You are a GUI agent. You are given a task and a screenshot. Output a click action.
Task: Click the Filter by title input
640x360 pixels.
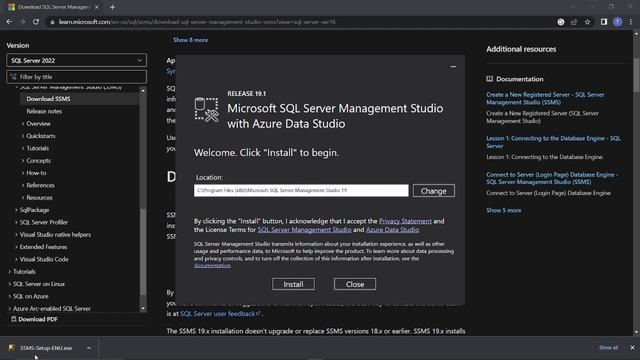point(76,77)
